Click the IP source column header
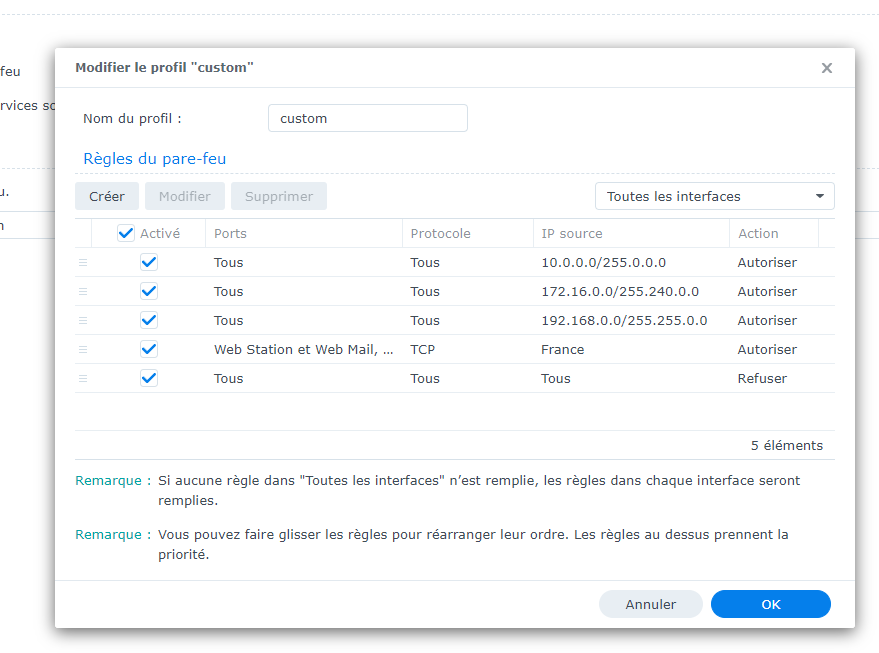The width and height of the screenshot is (879, 653). [631, 233]
